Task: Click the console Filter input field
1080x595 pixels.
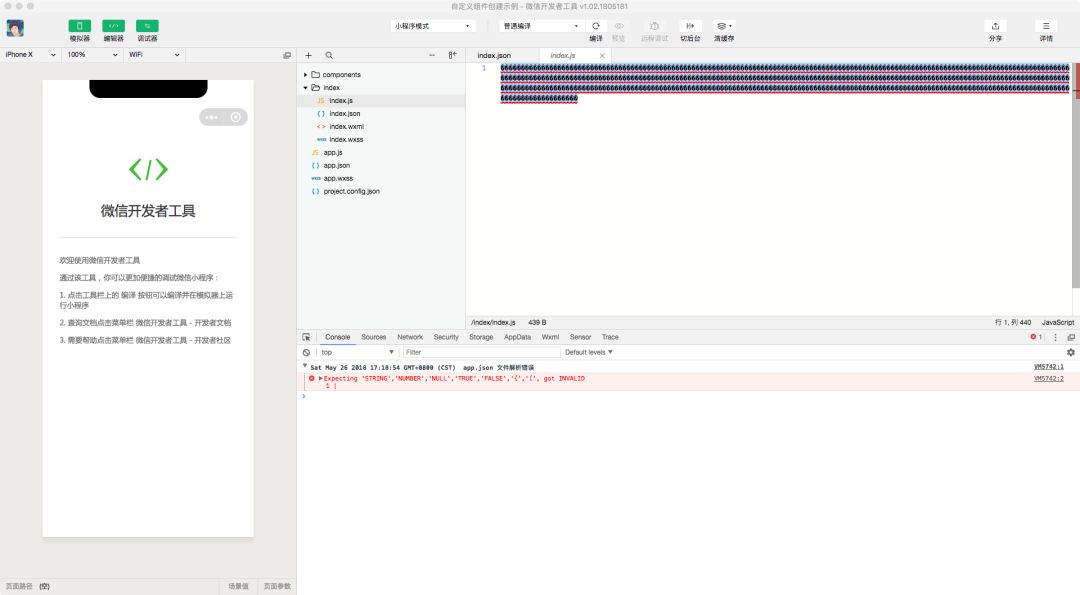Action: pyautogui.click(x=481, y=353)
